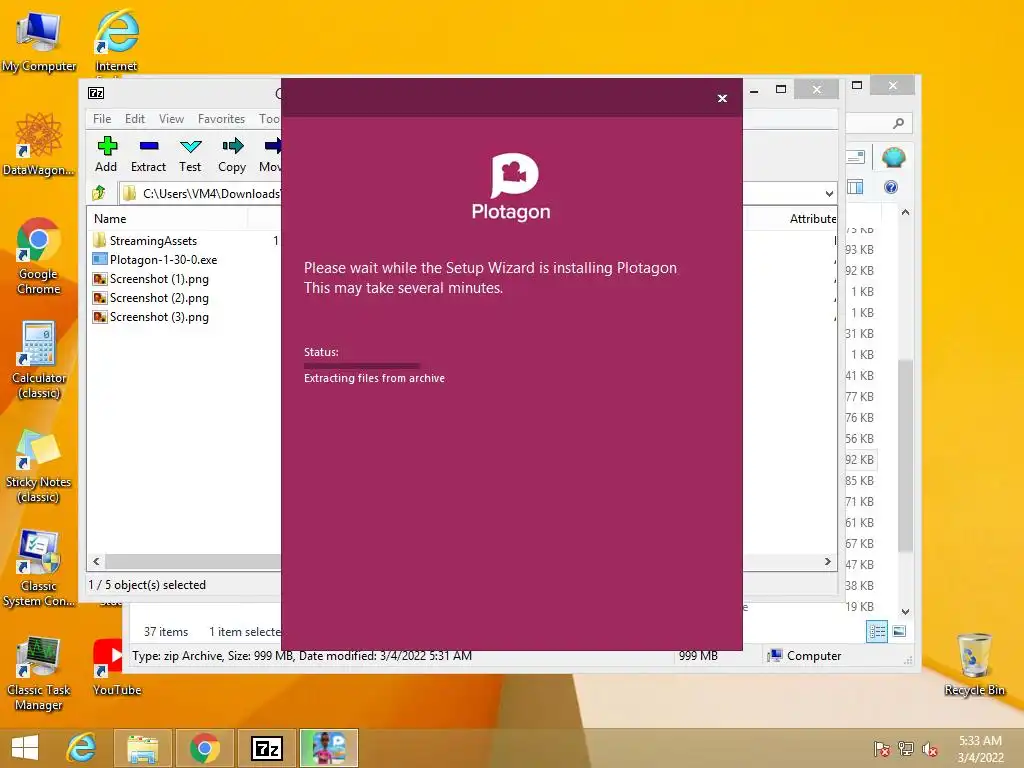Click the installer progress bar
The height and width of the screenshot is (768, 1024).
coord(361,366)
